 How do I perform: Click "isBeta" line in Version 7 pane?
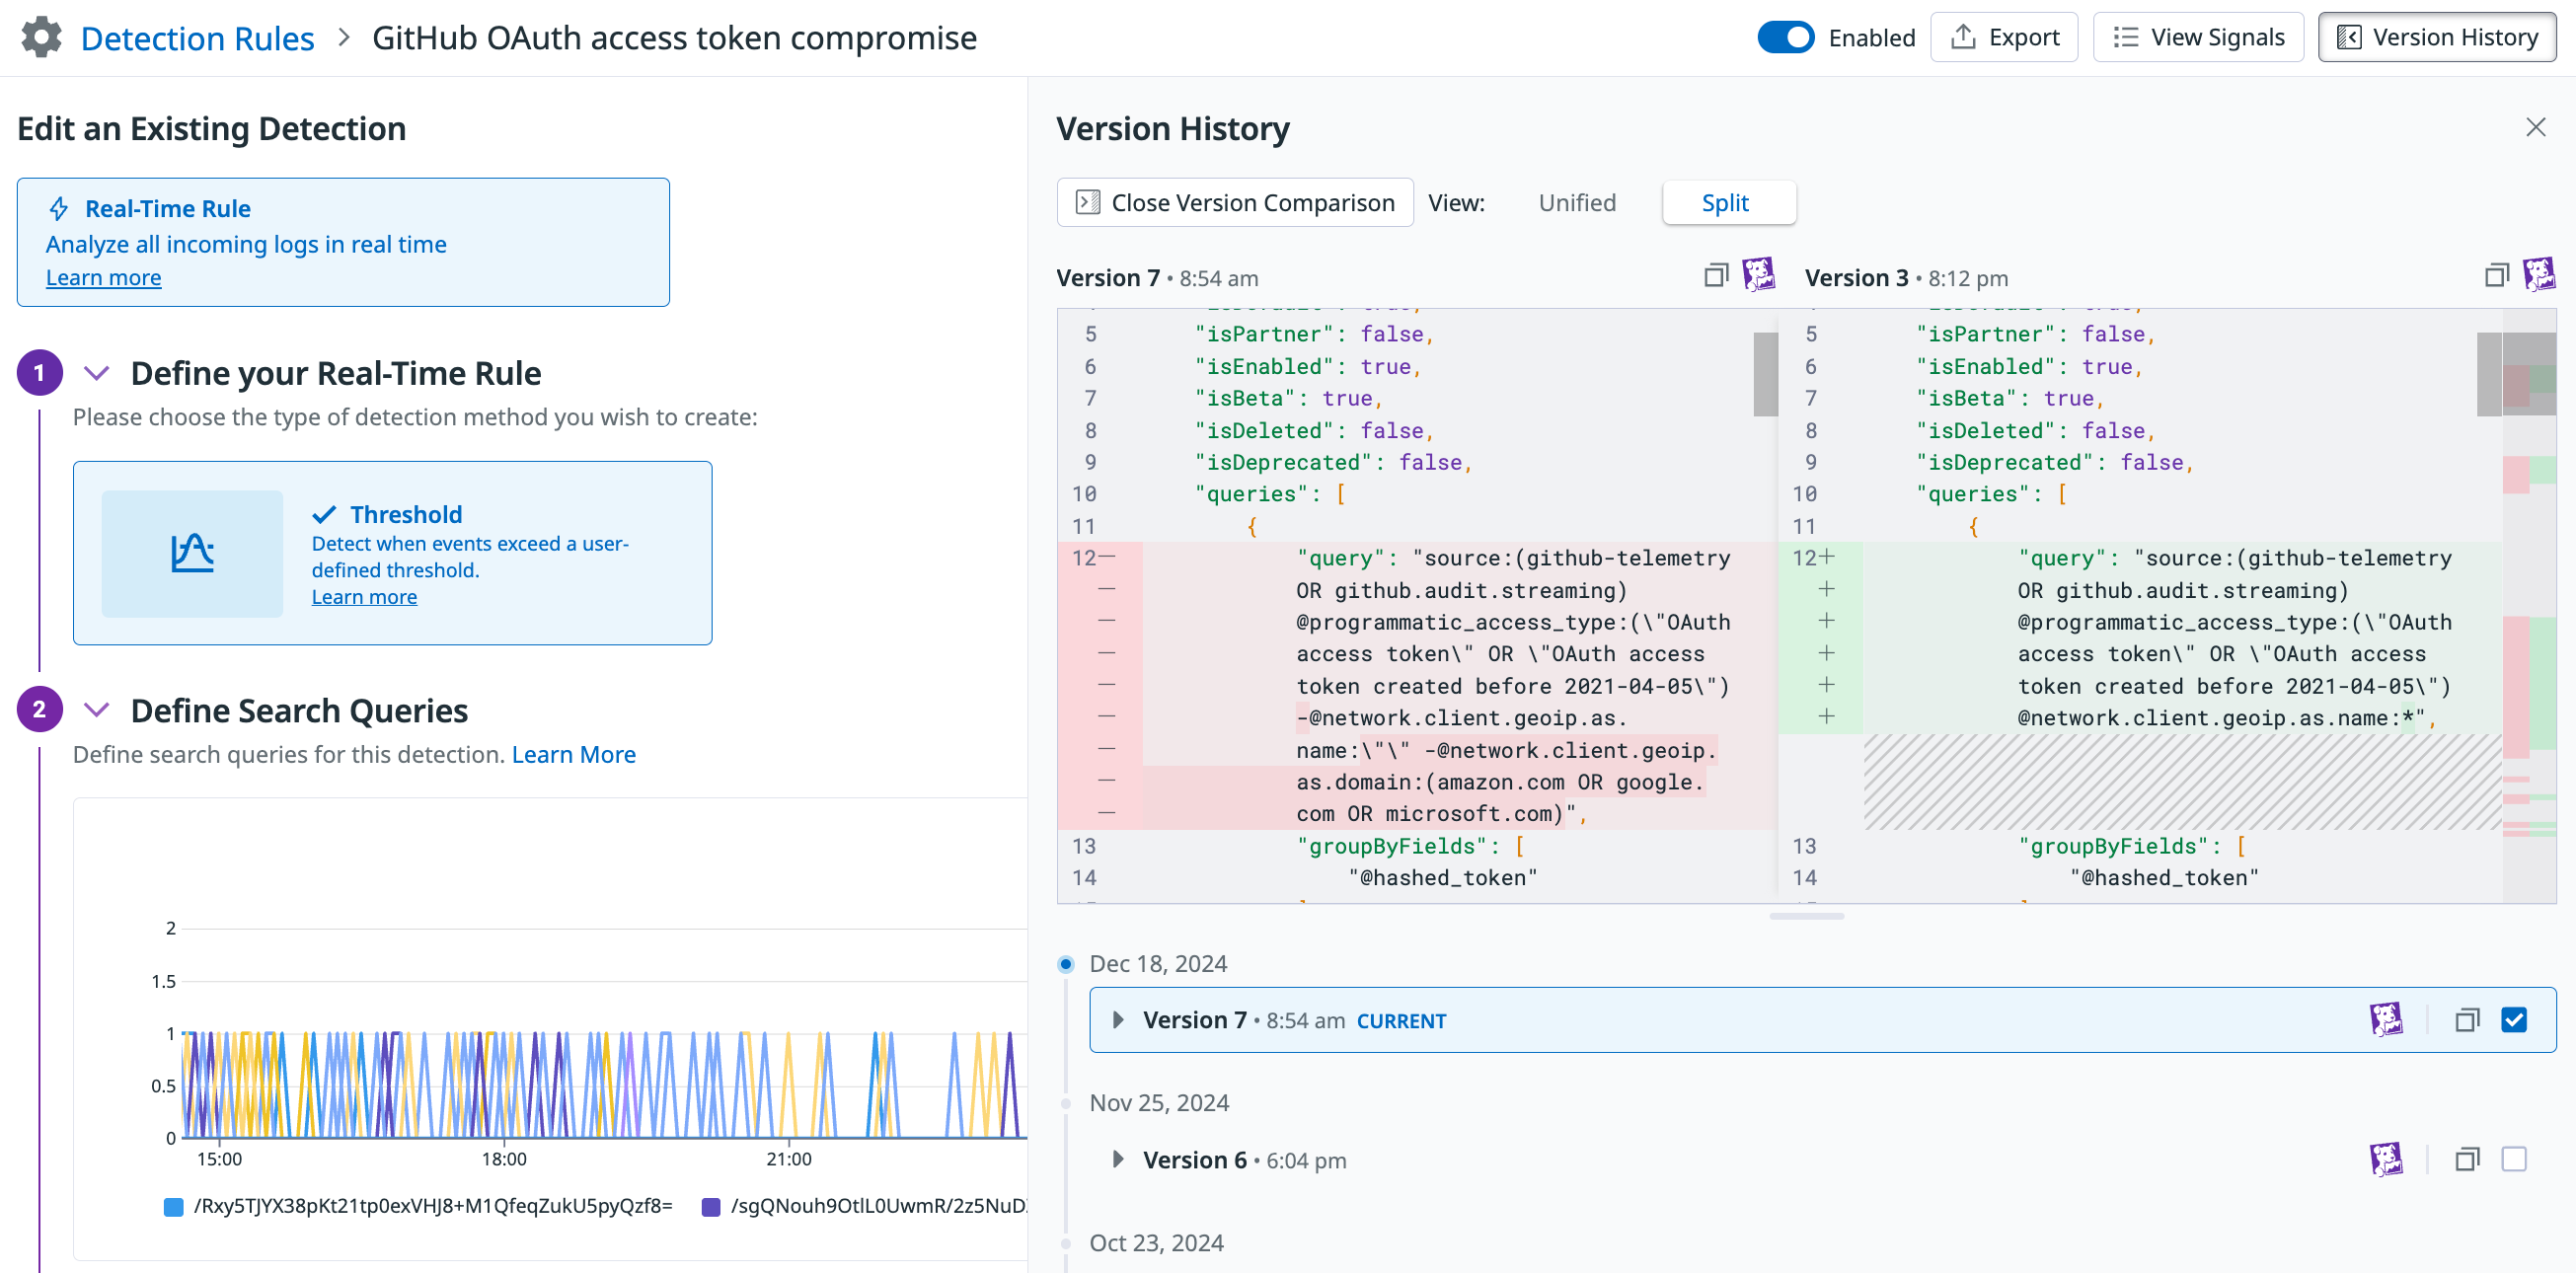[1289, 398]
